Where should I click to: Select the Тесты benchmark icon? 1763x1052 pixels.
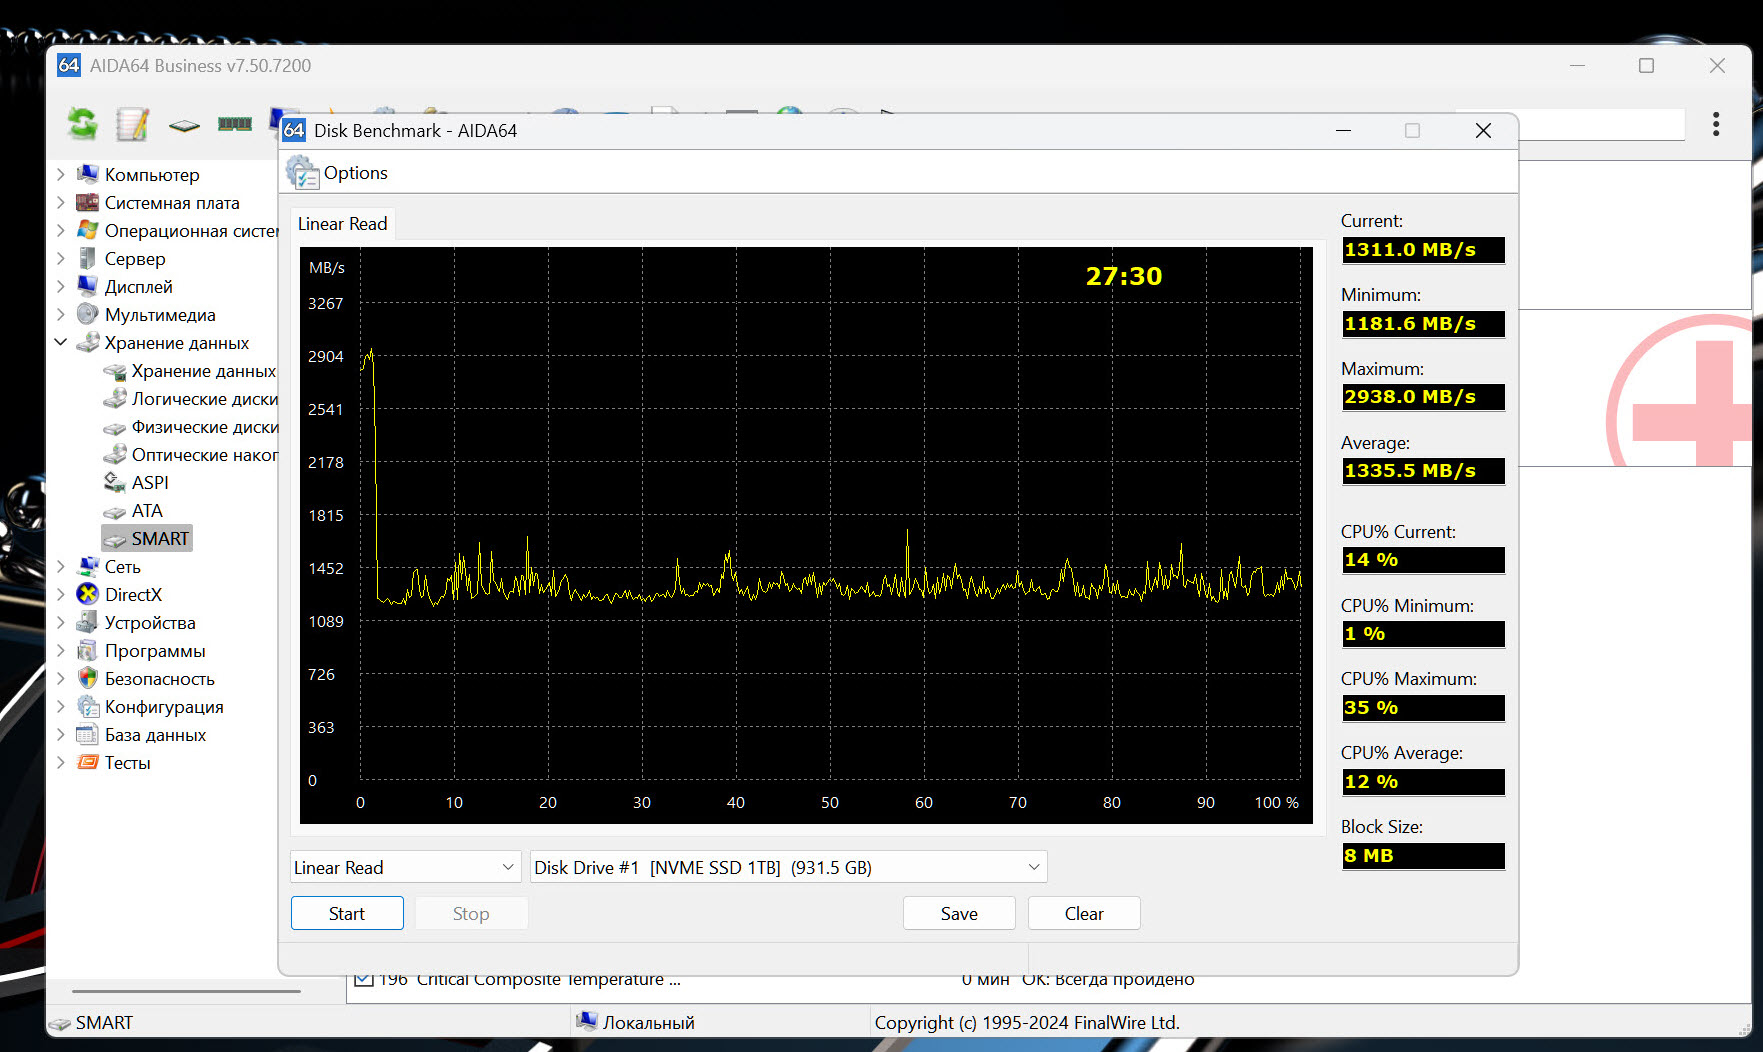click(x=88, y=762)
